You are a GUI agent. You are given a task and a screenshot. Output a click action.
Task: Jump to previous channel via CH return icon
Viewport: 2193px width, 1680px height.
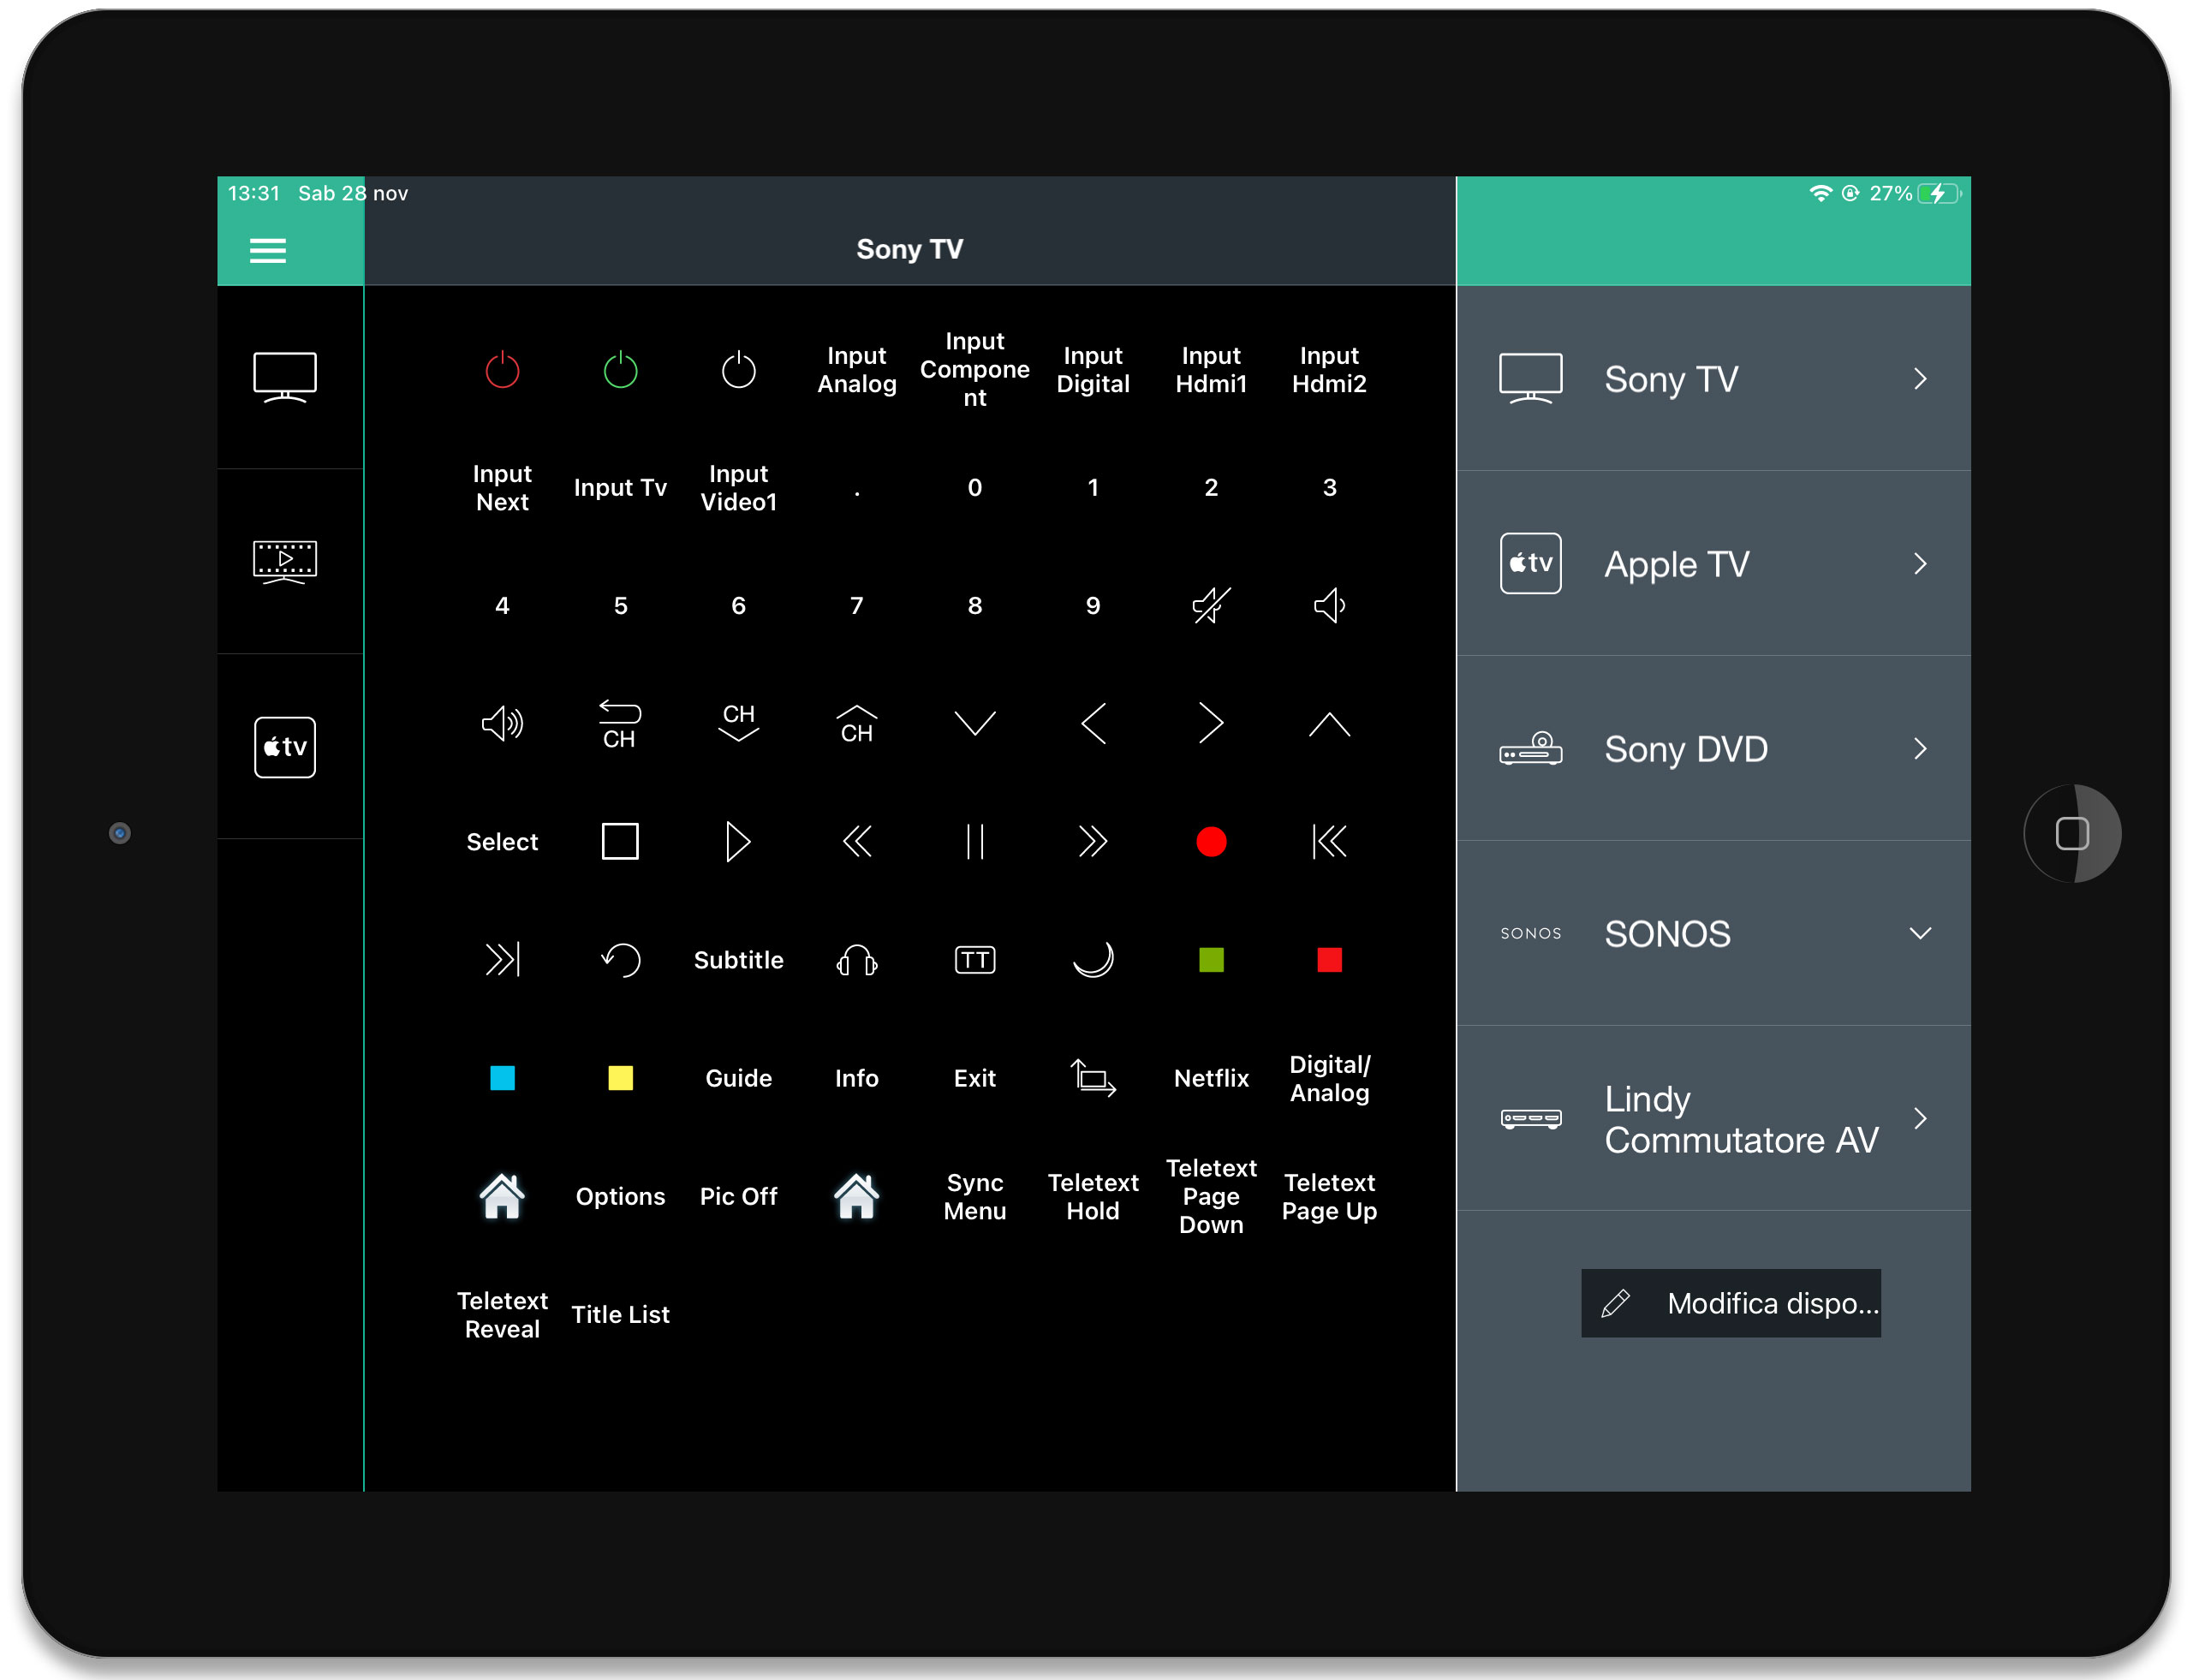click(x=620, y=725)
